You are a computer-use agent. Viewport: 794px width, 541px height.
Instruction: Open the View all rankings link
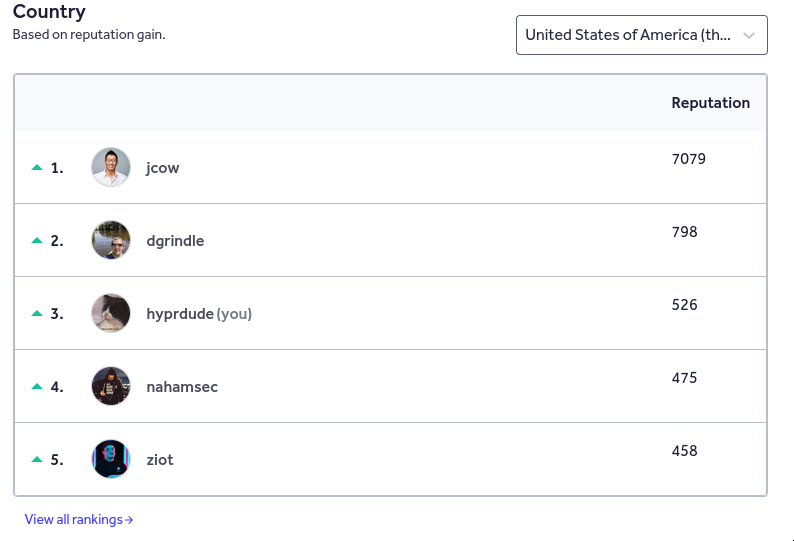(79, 520)
